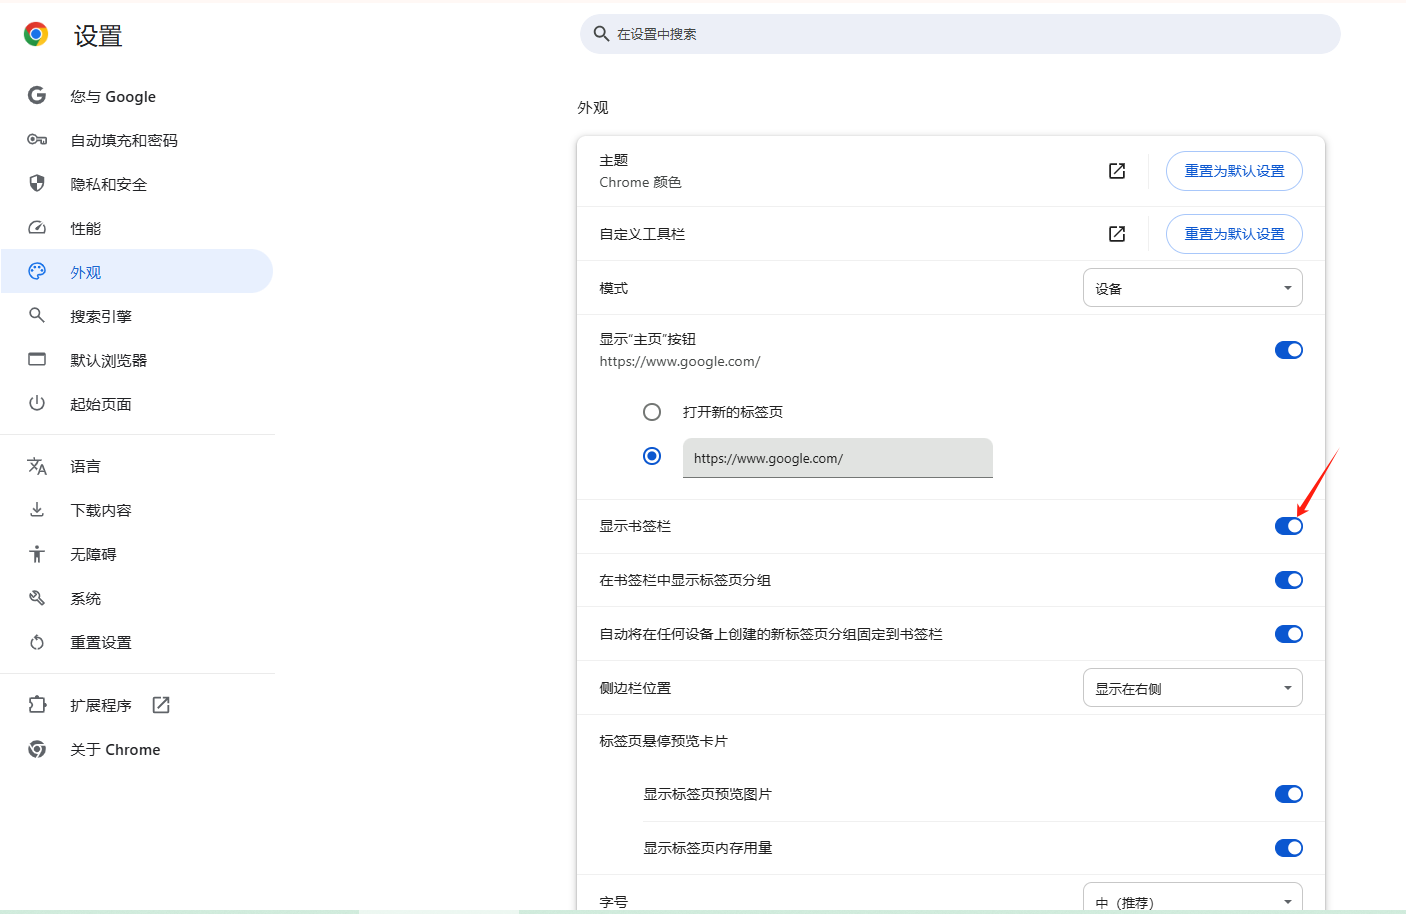Go to 自动填充和密码 section
The height and width of the screenshot is (914, 1406).
pos(137,140)
